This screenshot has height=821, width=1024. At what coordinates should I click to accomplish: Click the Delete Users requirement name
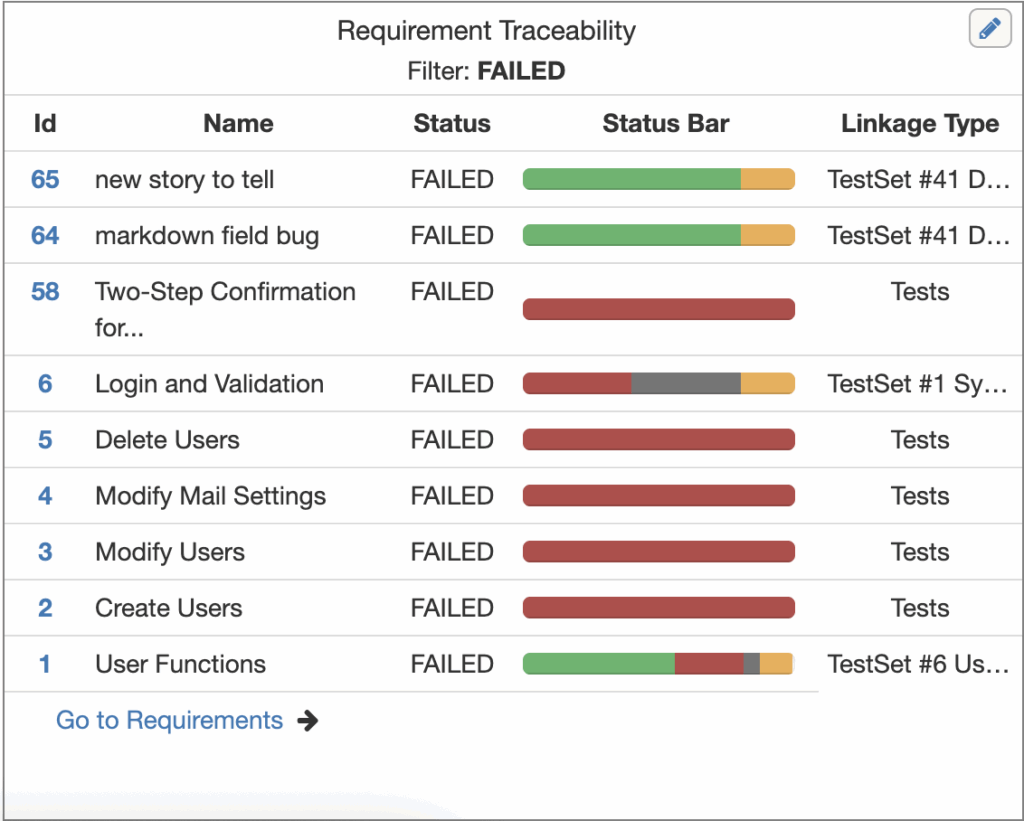coord(167,440)
